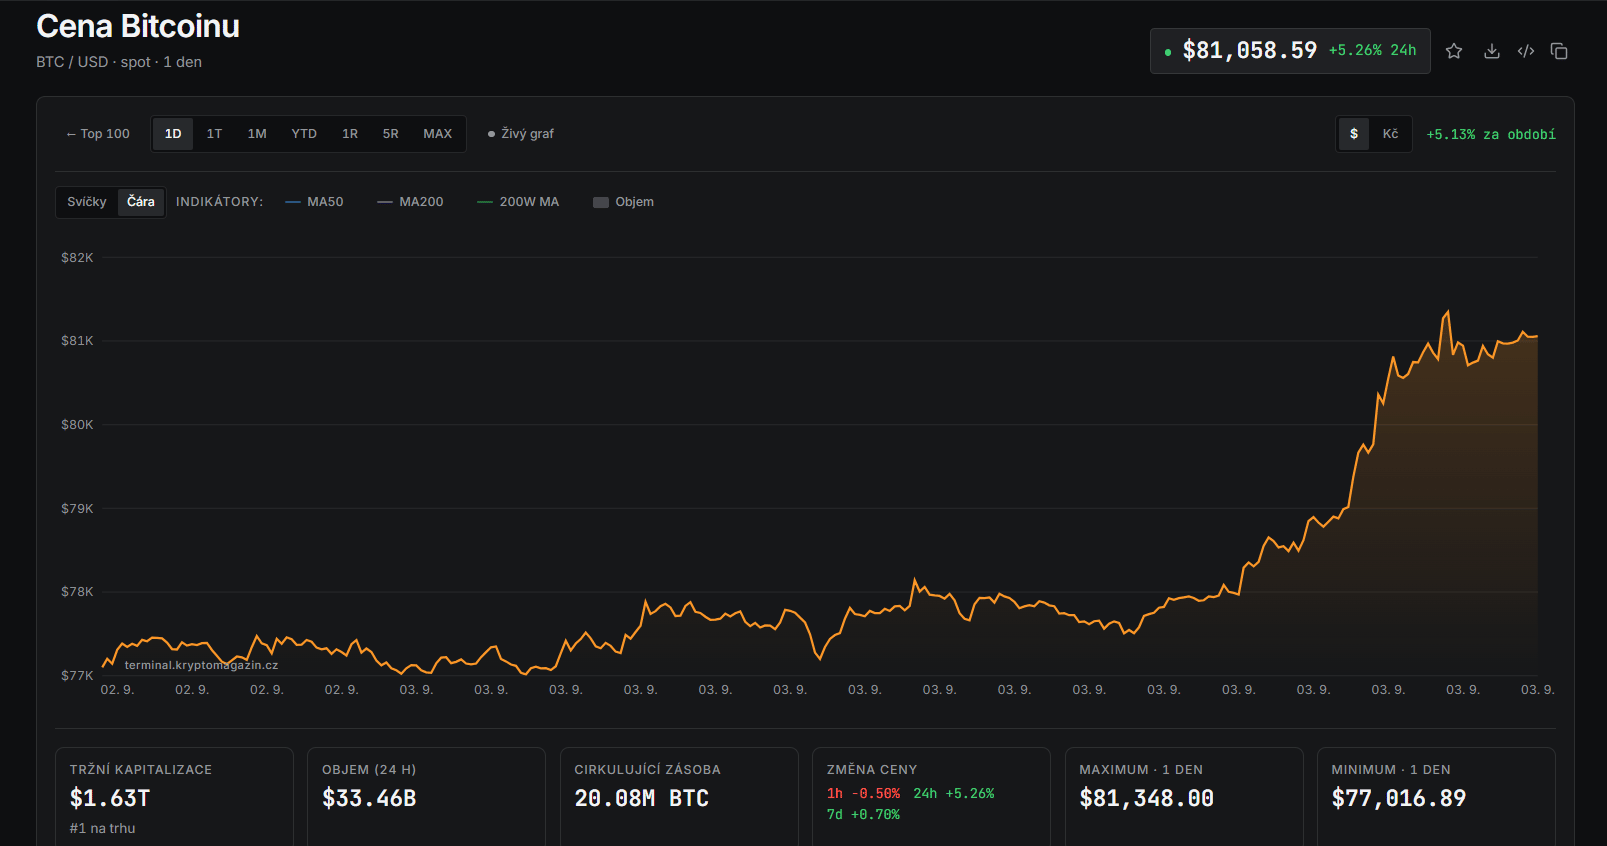Viewport: 1607px width, 846px height.
Task: Click the $33.46B volume value
Action: click(x=369, y=798)
